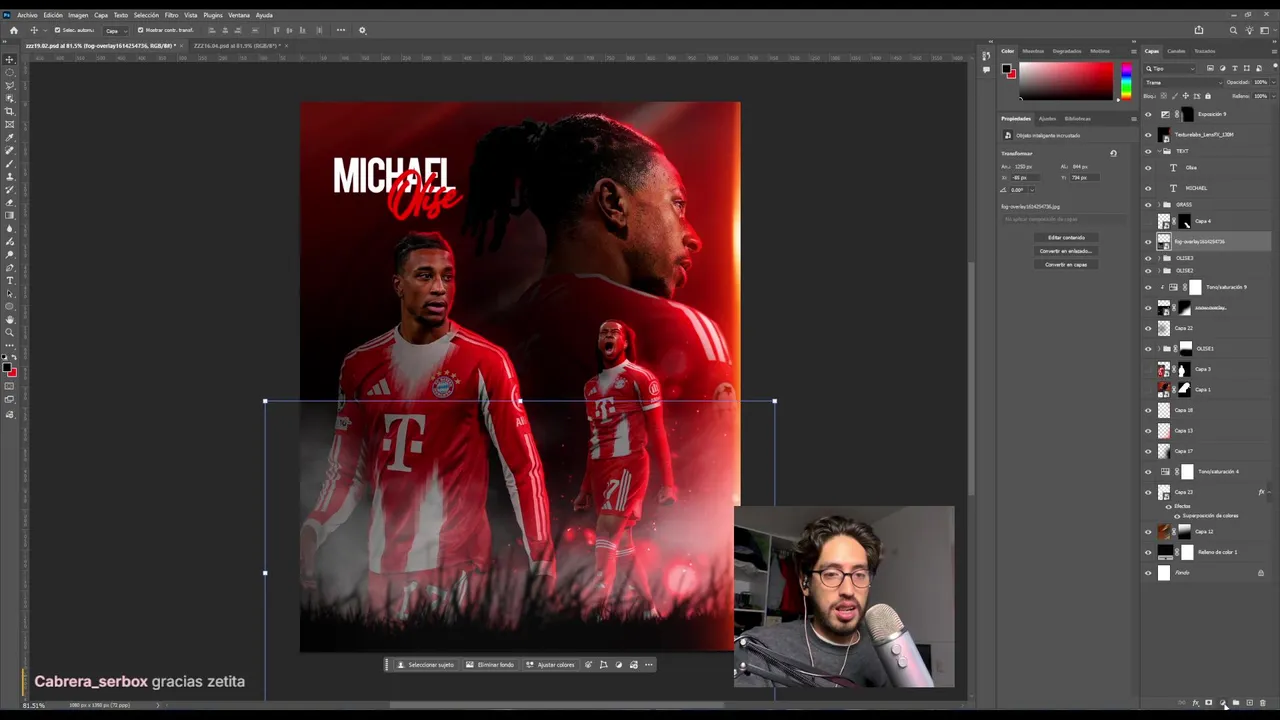
Task: Click the Editar contenido button
Action: pos(1066,238)
